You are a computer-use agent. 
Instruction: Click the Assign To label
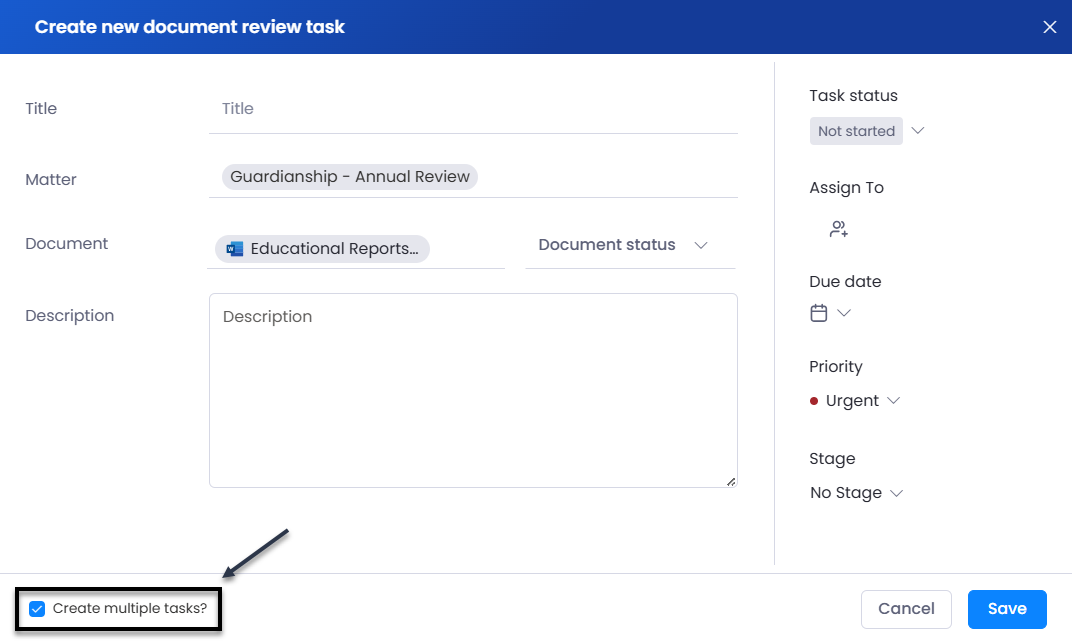click(846, 188)
